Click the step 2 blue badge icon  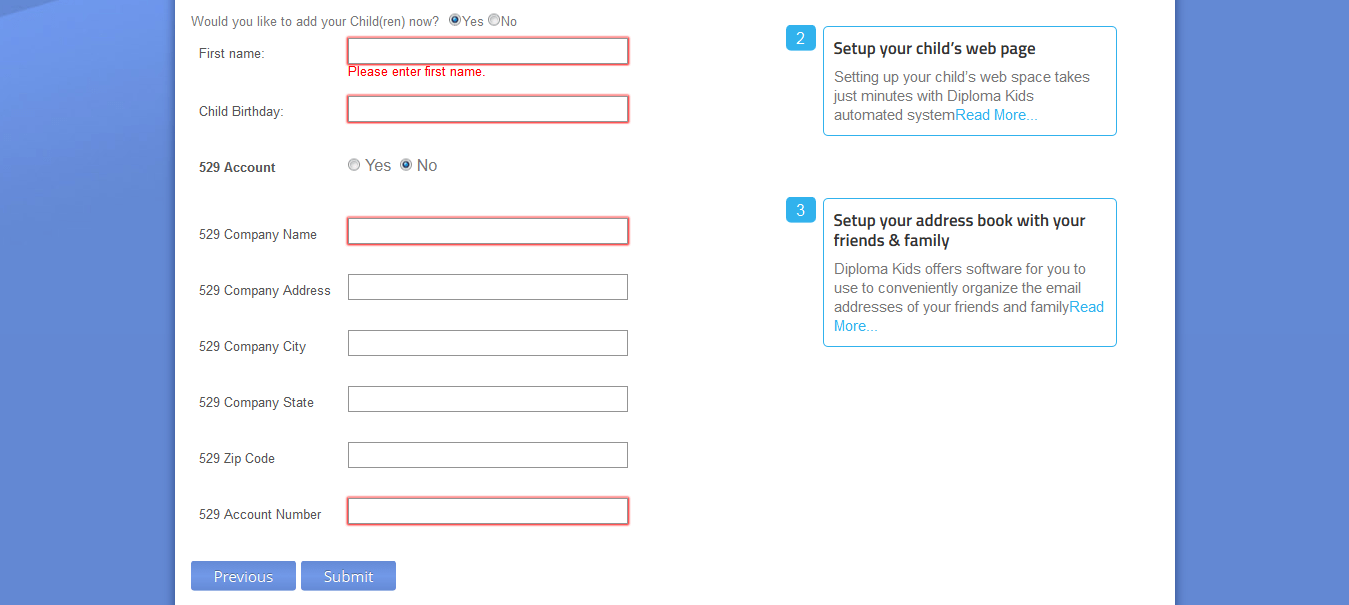[x=800, y=38]
